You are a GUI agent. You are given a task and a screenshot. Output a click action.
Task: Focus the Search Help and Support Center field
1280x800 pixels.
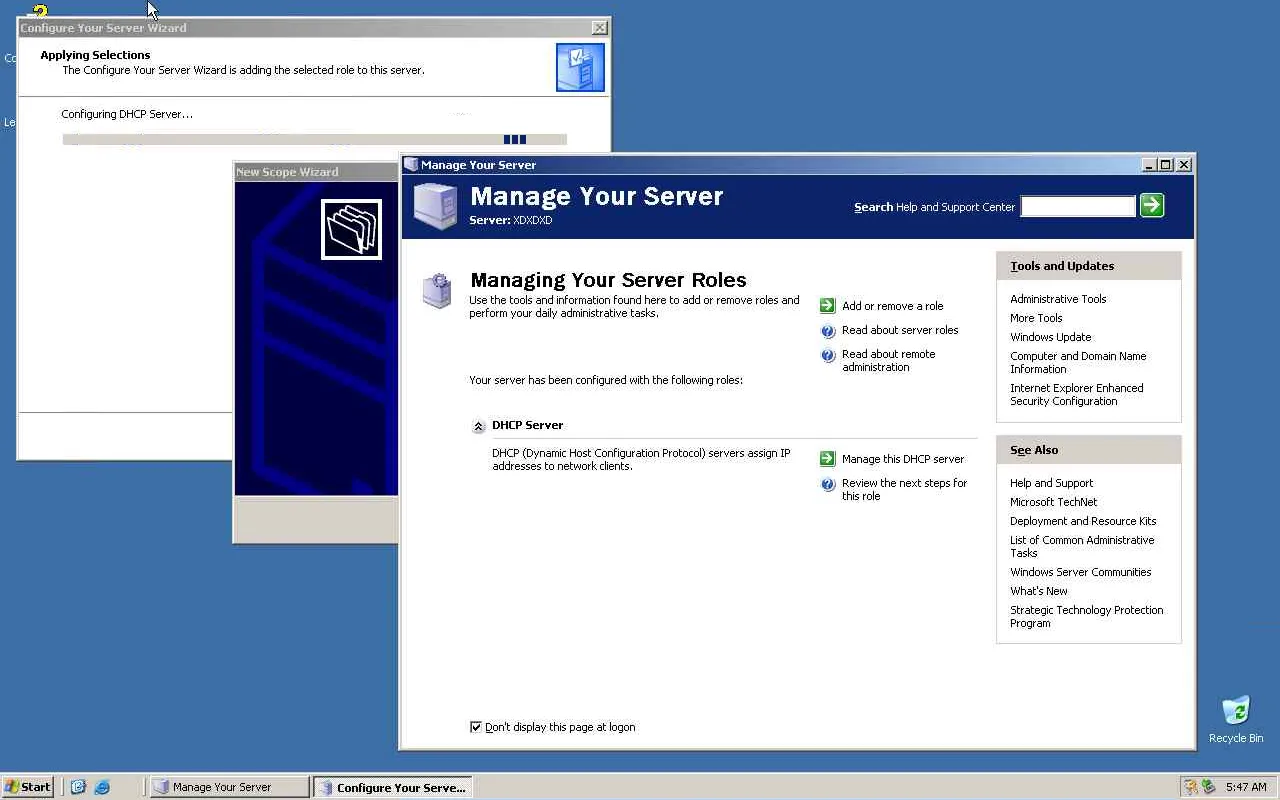[x=1077, y=206]
